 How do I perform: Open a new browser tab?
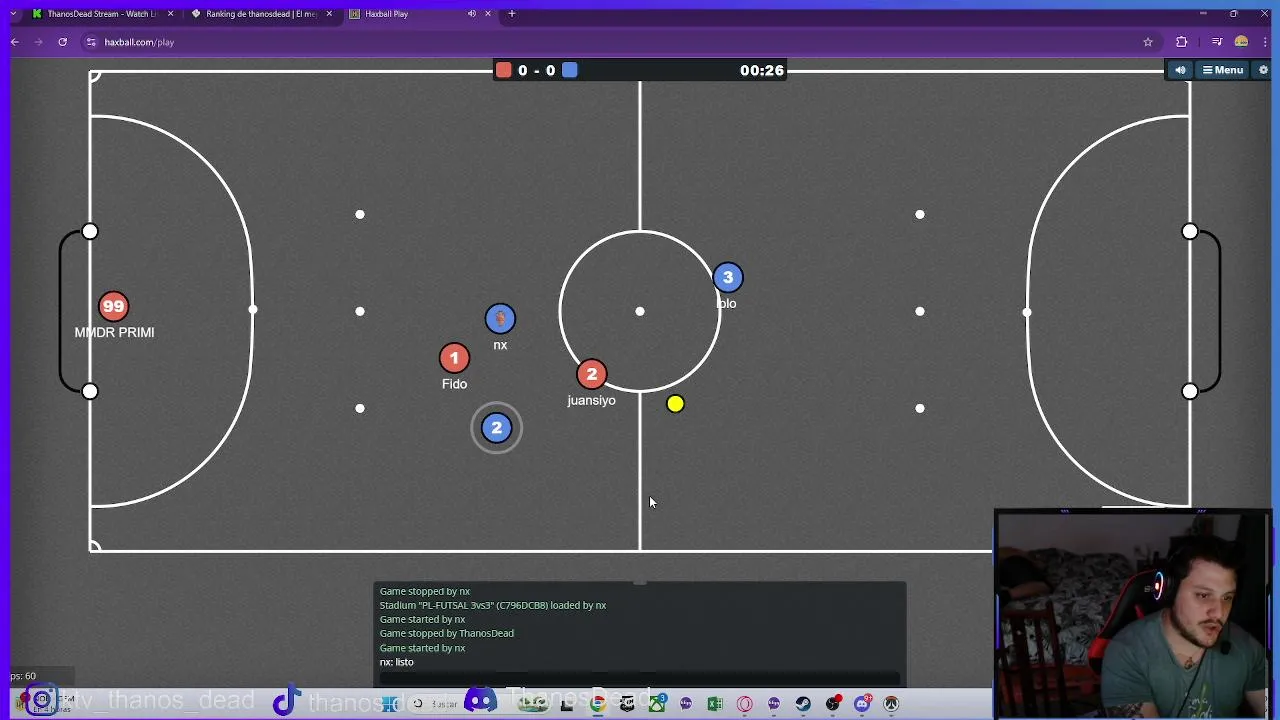click(512, 14)
